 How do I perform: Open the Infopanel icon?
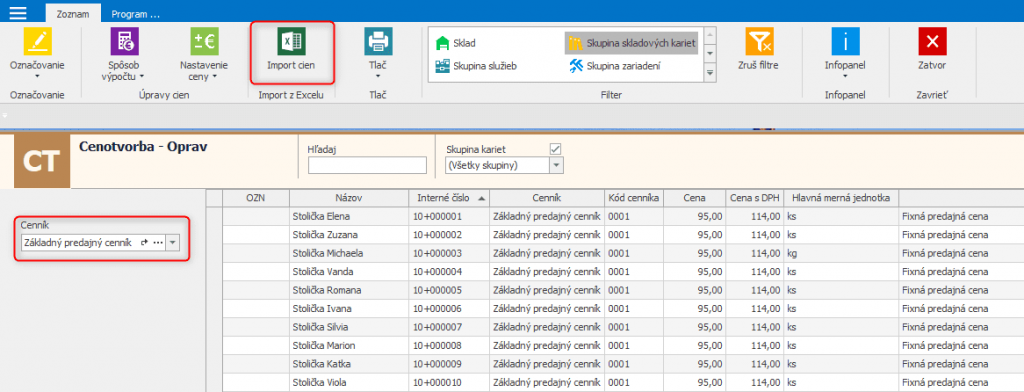tap(845, 41)
